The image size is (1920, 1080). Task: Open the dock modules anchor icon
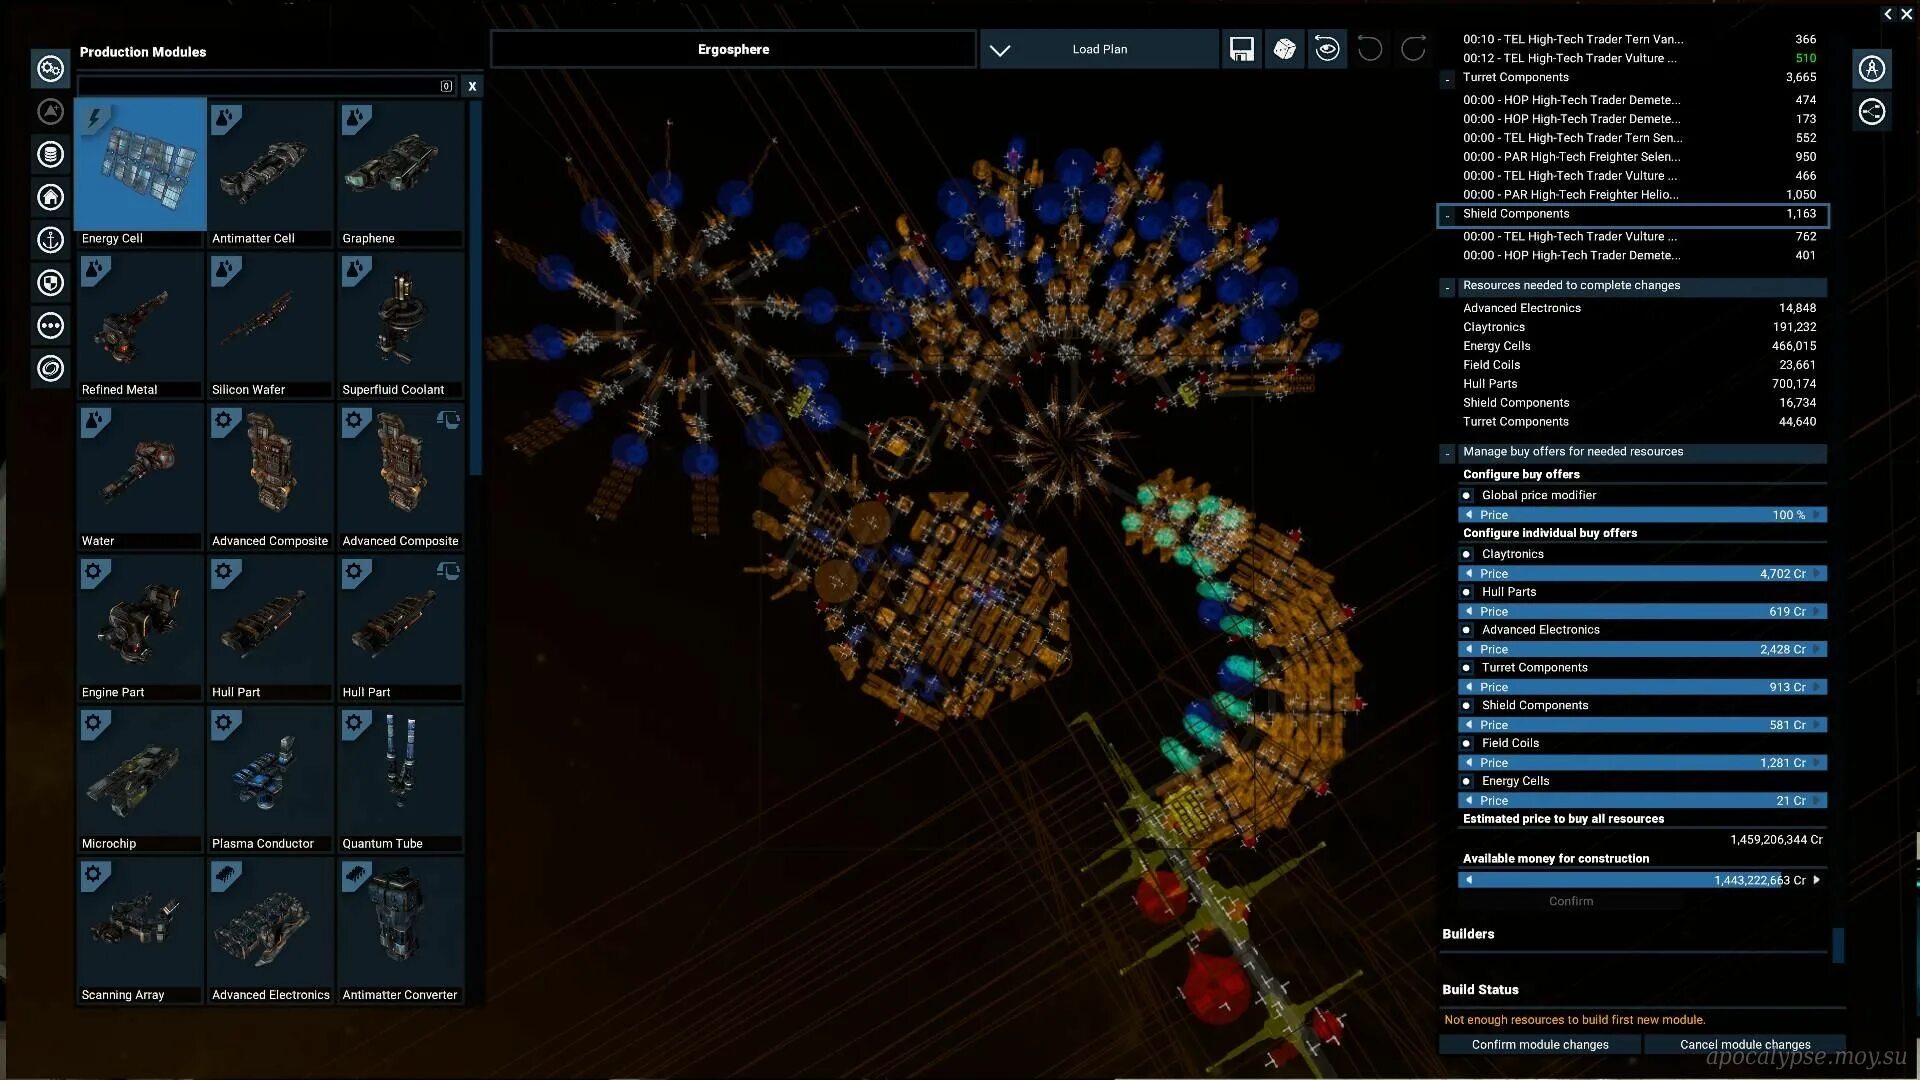(50, 240)
